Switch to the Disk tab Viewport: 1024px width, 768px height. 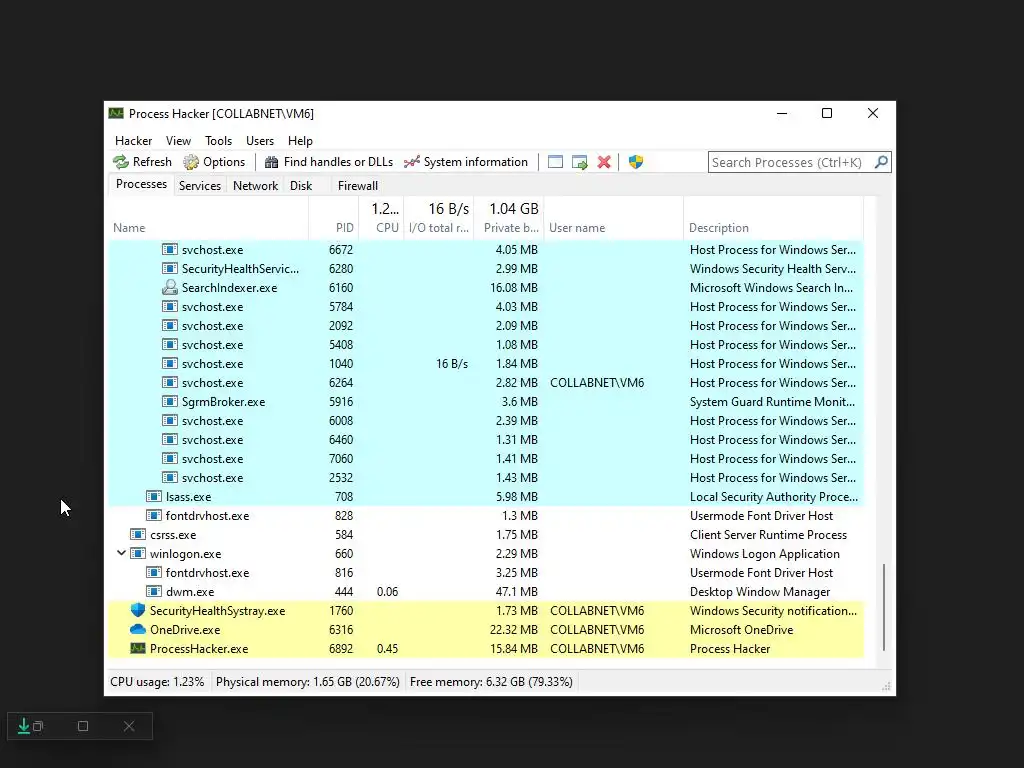click(x=301, y=186)
